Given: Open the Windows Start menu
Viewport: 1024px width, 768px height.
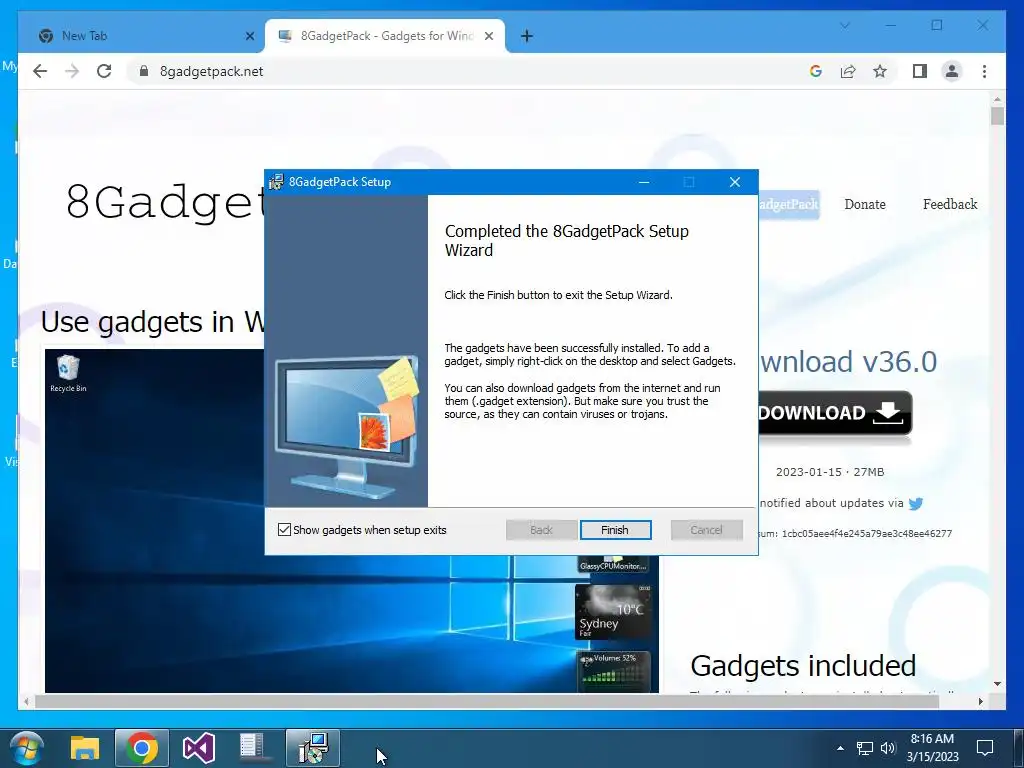Looking at the screenshot, I should pyautogui.click(x=26, y=748).
